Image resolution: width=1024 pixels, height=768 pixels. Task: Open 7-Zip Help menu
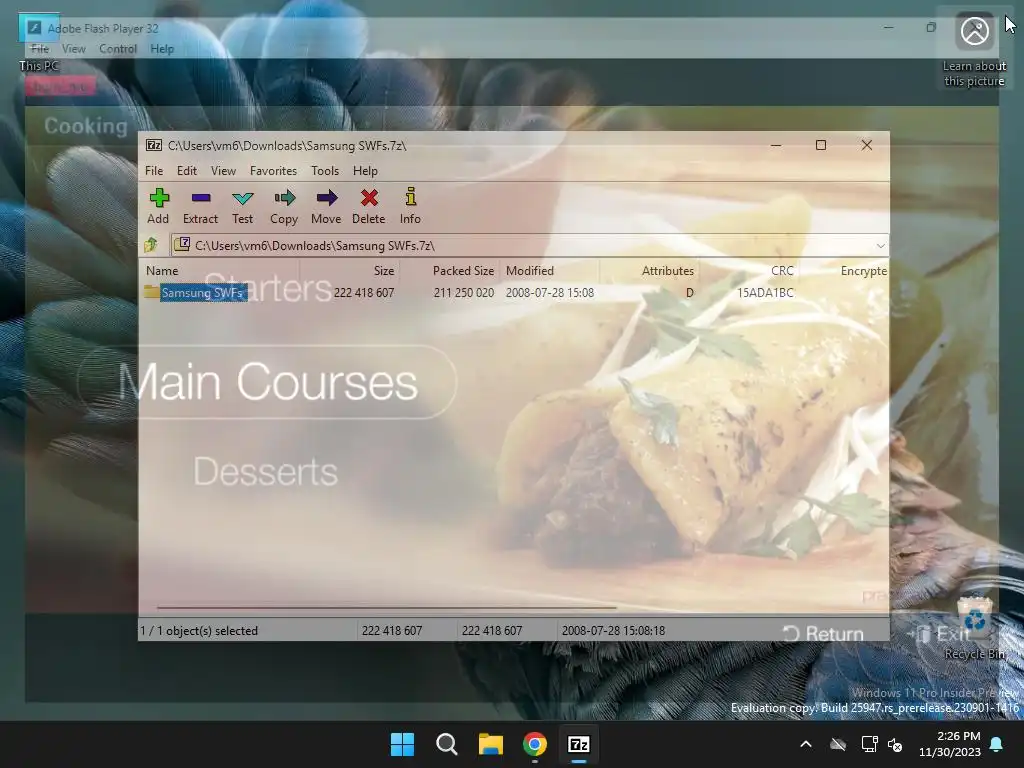tap(365, 170)
